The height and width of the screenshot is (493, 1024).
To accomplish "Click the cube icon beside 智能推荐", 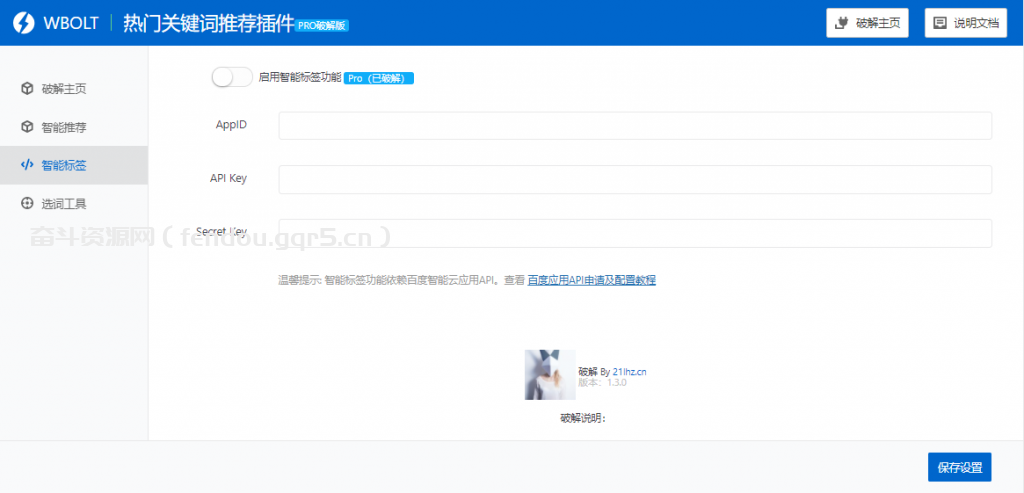I will coord(27,127).
